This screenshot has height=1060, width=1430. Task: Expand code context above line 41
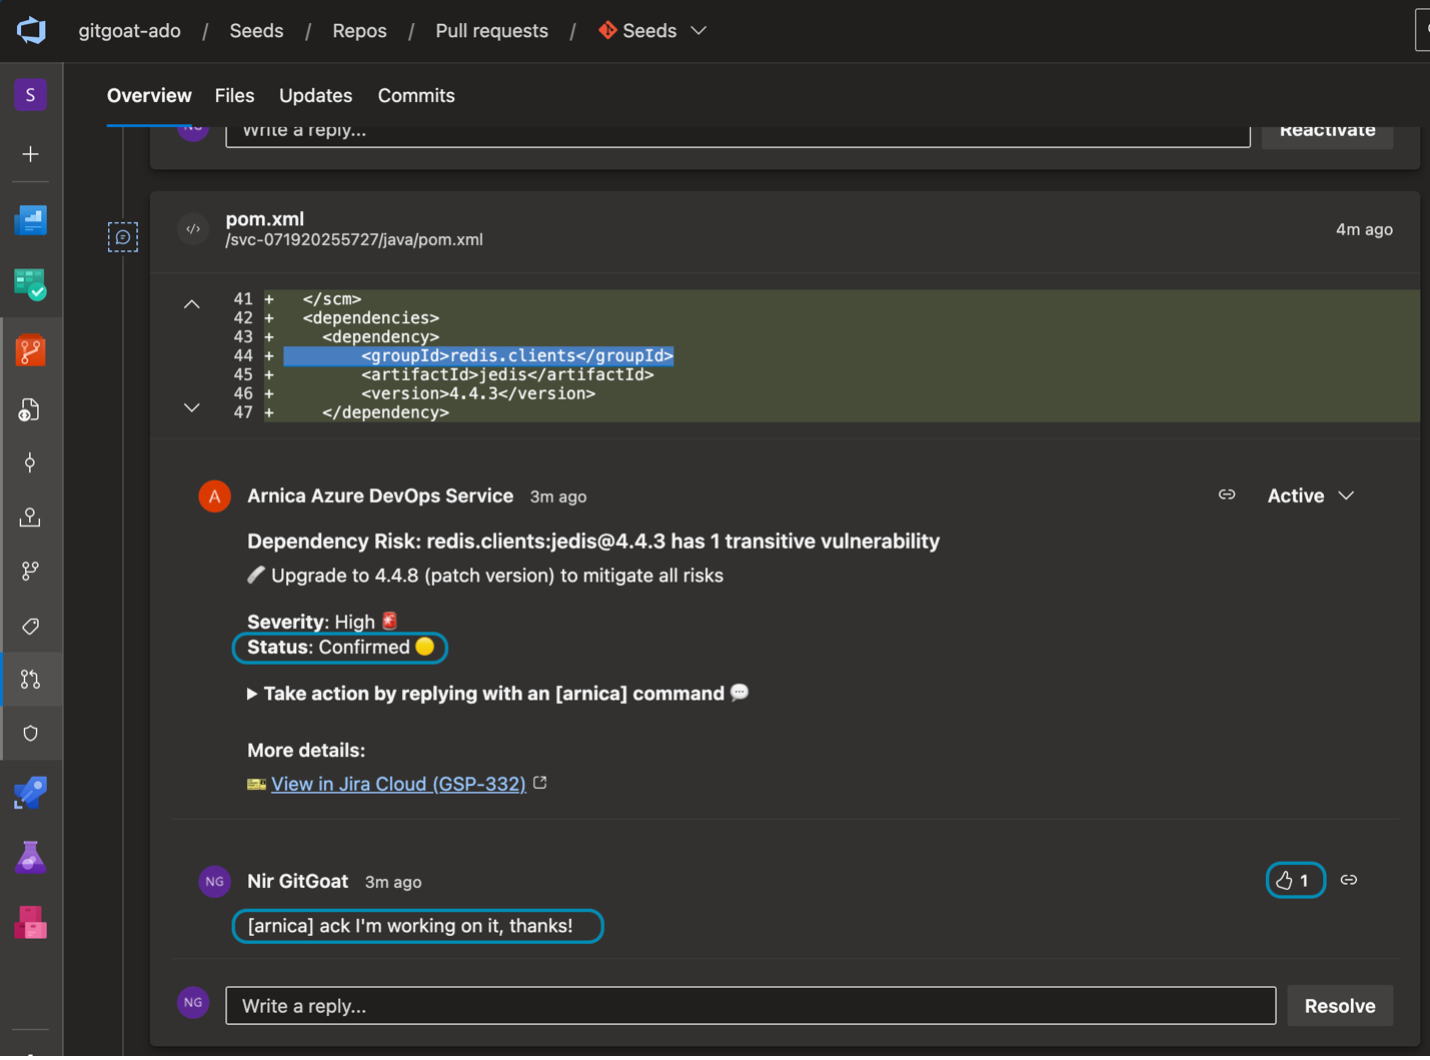click(x=192, y=304)
